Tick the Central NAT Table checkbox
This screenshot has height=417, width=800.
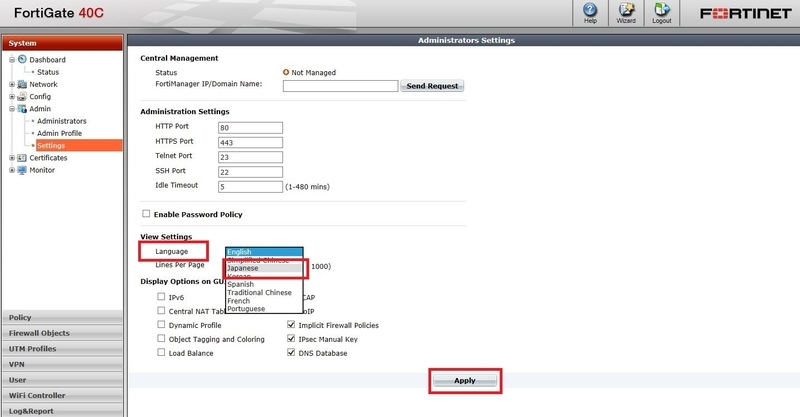pyautogui.click(x=161, y=310)
